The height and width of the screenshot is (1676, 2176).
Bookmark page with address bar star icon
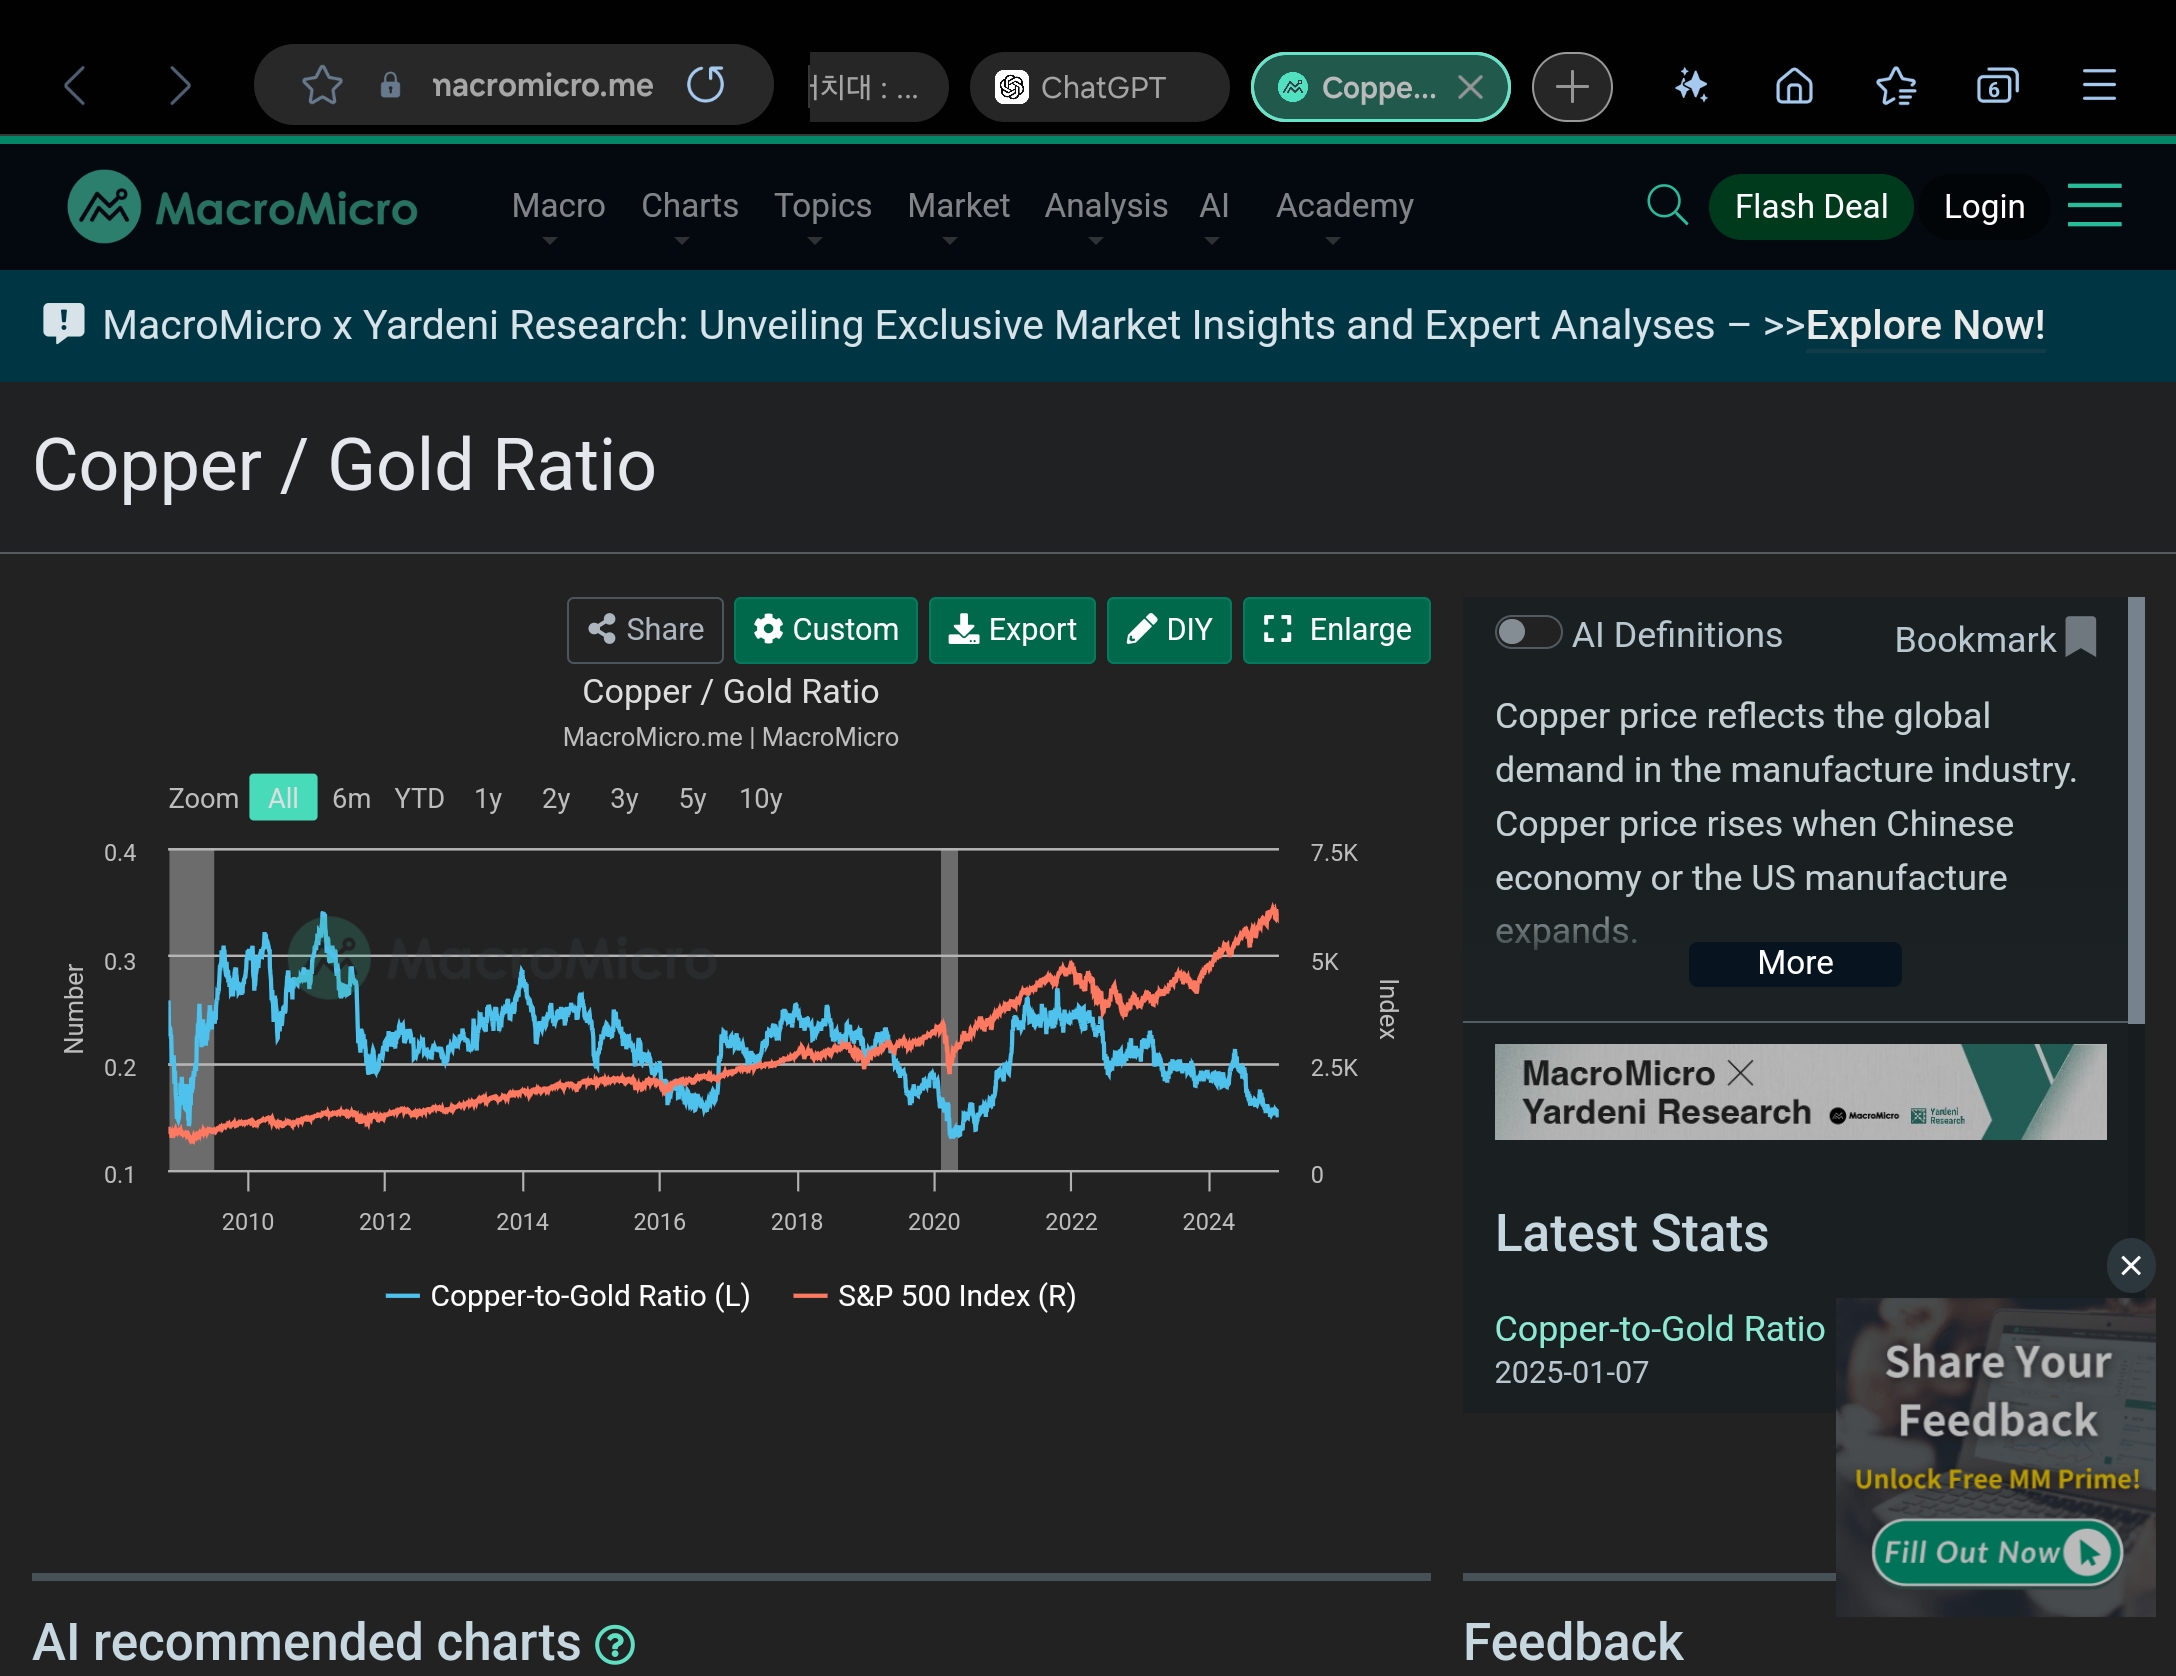[x=322, y=85]
